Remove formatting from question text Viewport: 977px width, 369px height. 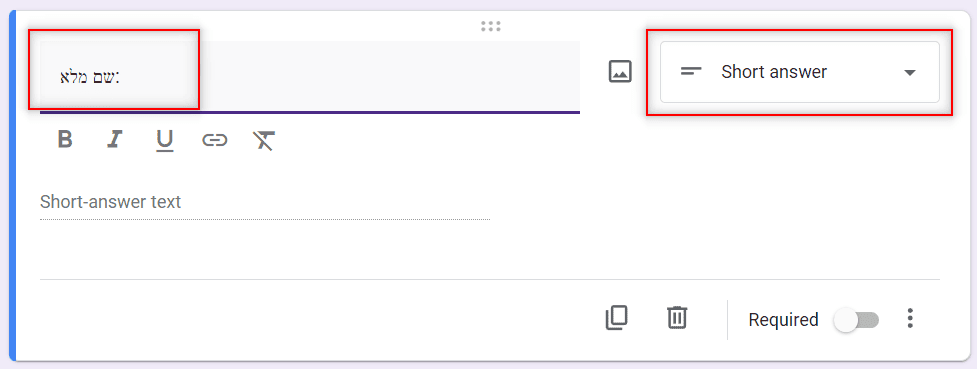[264, 141]
